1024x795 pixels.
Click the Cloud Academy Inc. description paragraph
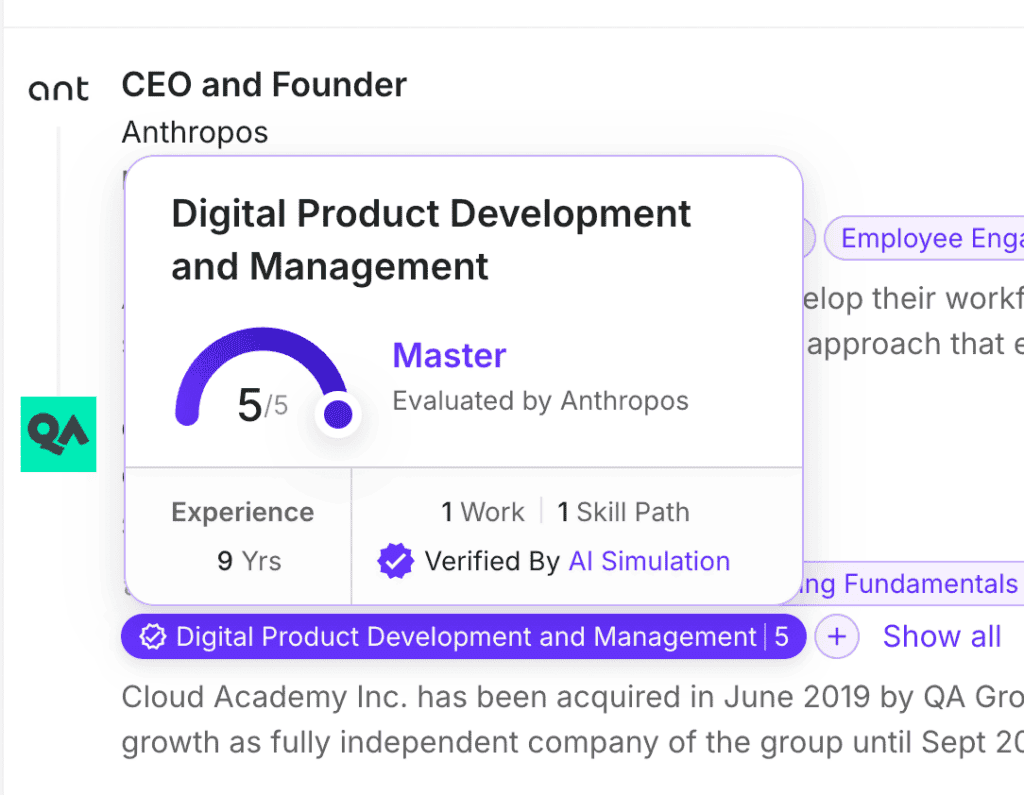[x=573, y=719]
